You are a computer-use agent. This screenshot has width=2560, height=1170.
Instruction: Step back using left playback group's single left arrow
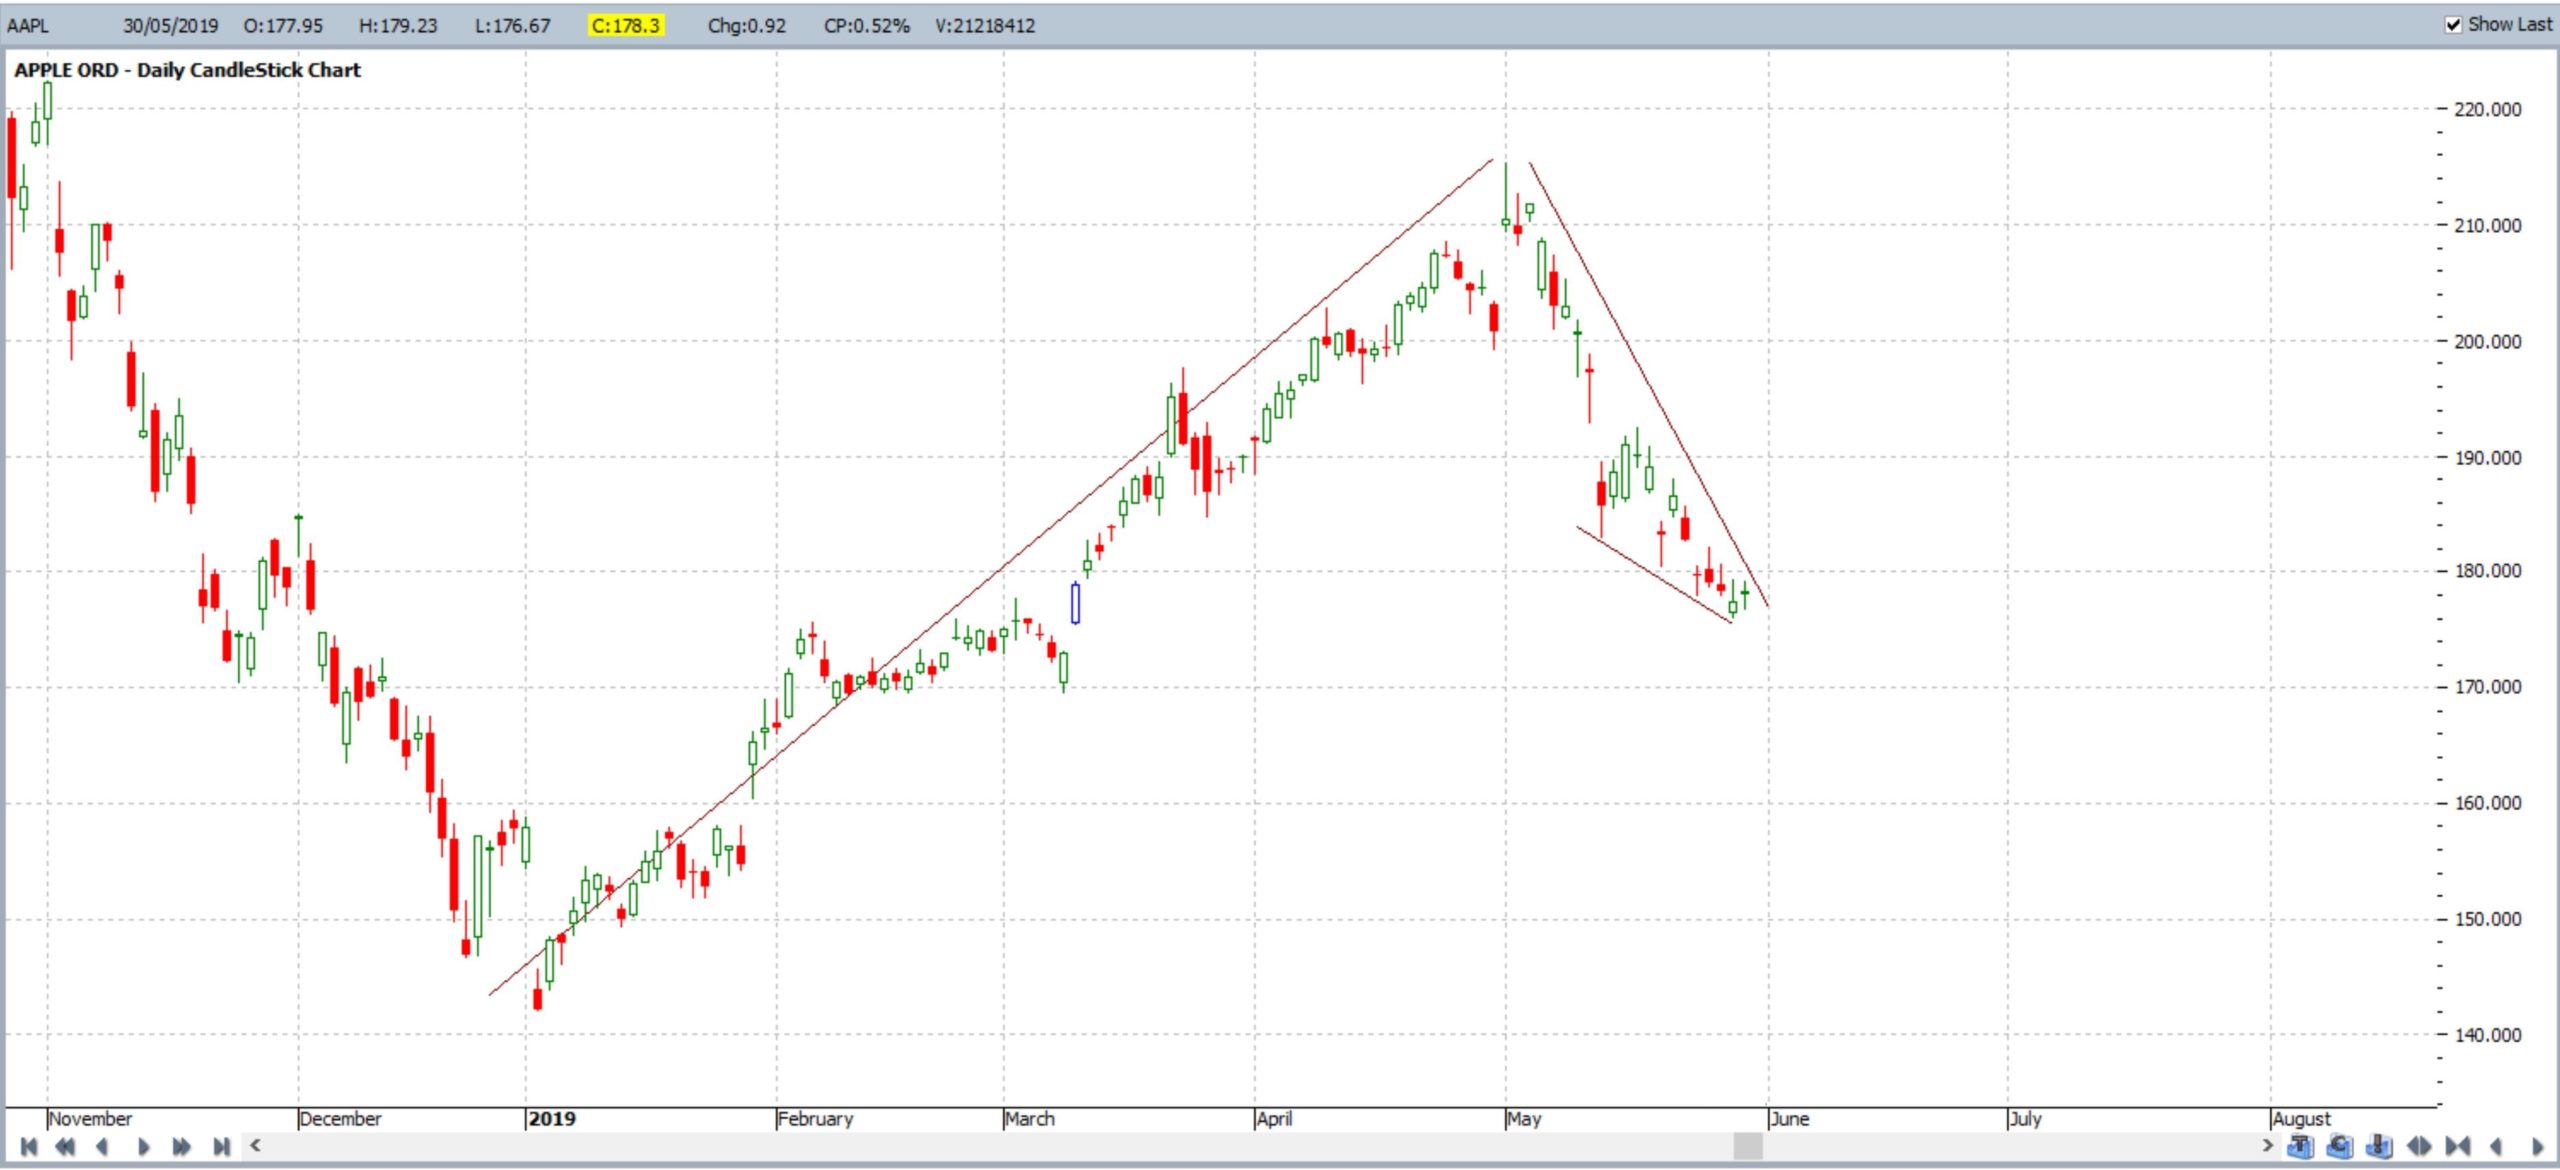point(102,1146)
